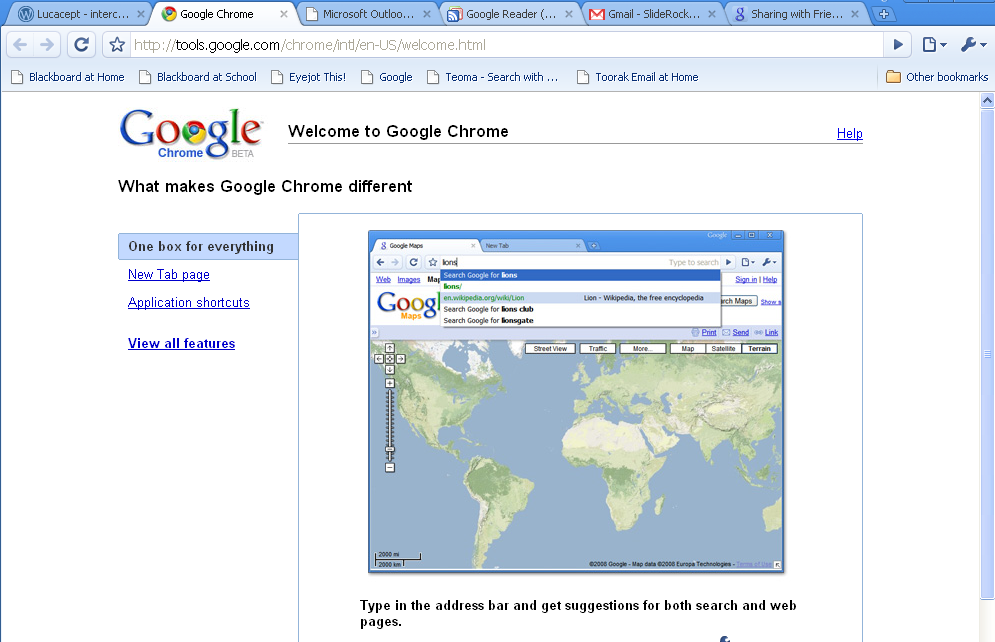Viewport: 995px width, 642px height.
Task: Open the New Tab page link
Action: 169,275
